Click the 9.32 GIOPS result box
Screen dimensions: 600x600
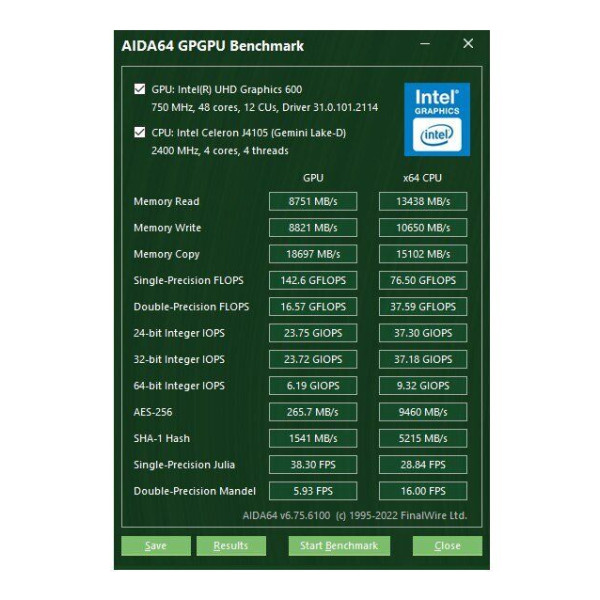(x=423, y=386)
